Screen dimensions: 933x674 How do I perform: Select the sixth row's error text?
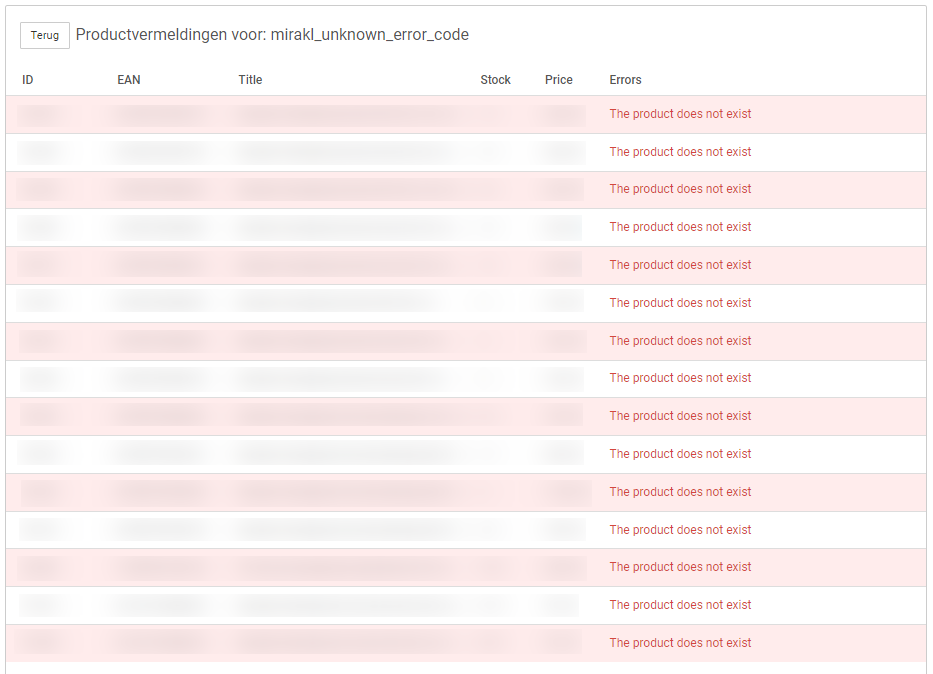point(680,303)
